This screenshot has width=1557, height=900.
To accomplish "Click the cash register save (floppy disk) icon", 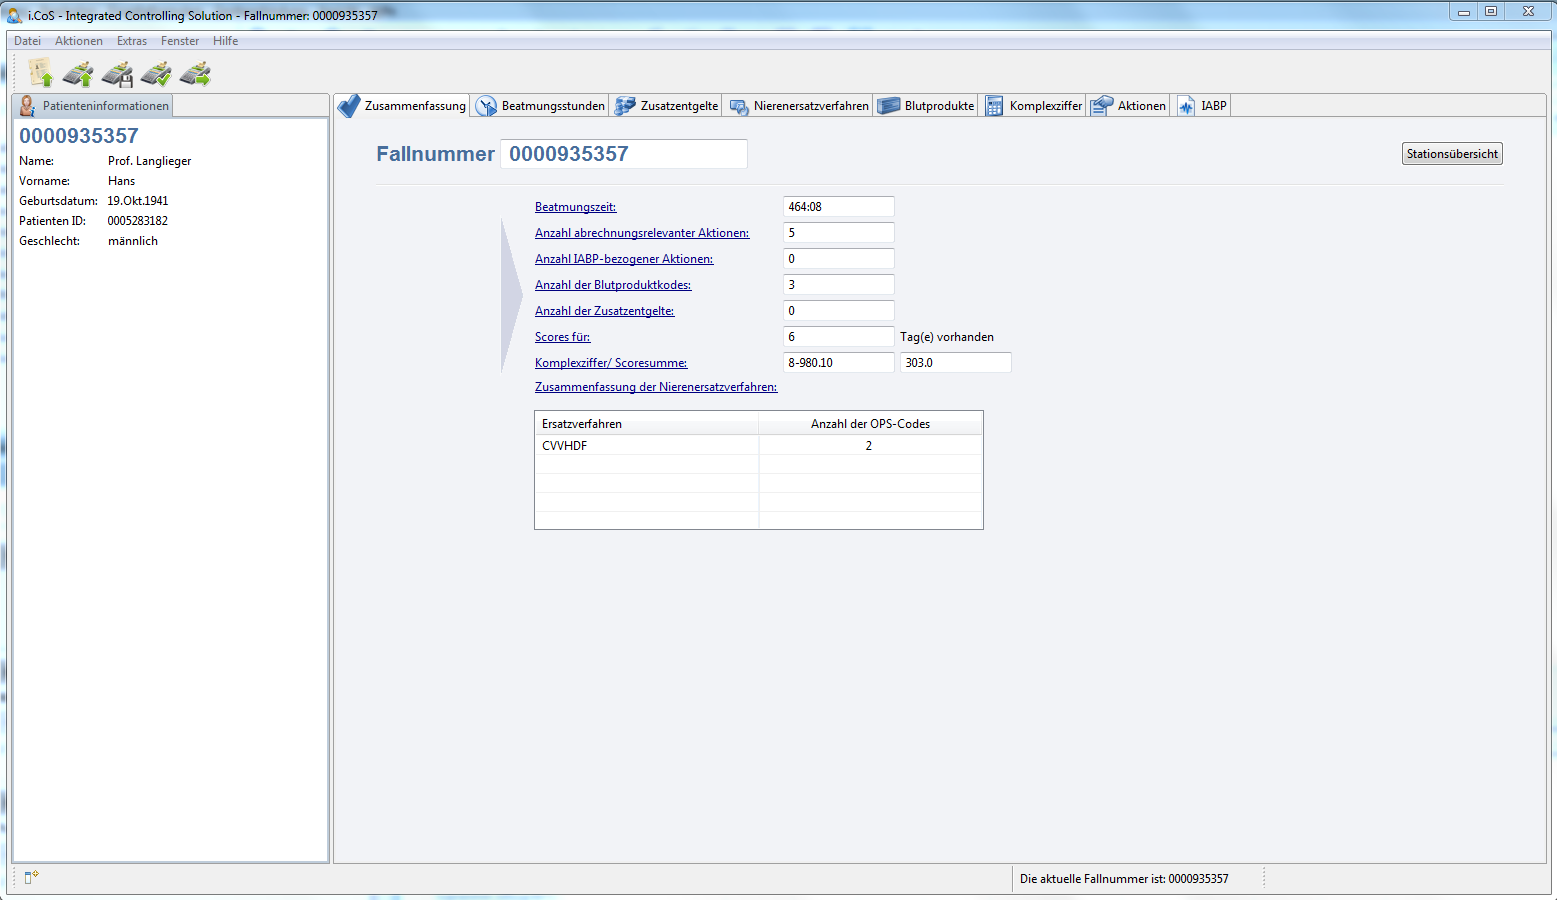I will click(x=117, y=74).
